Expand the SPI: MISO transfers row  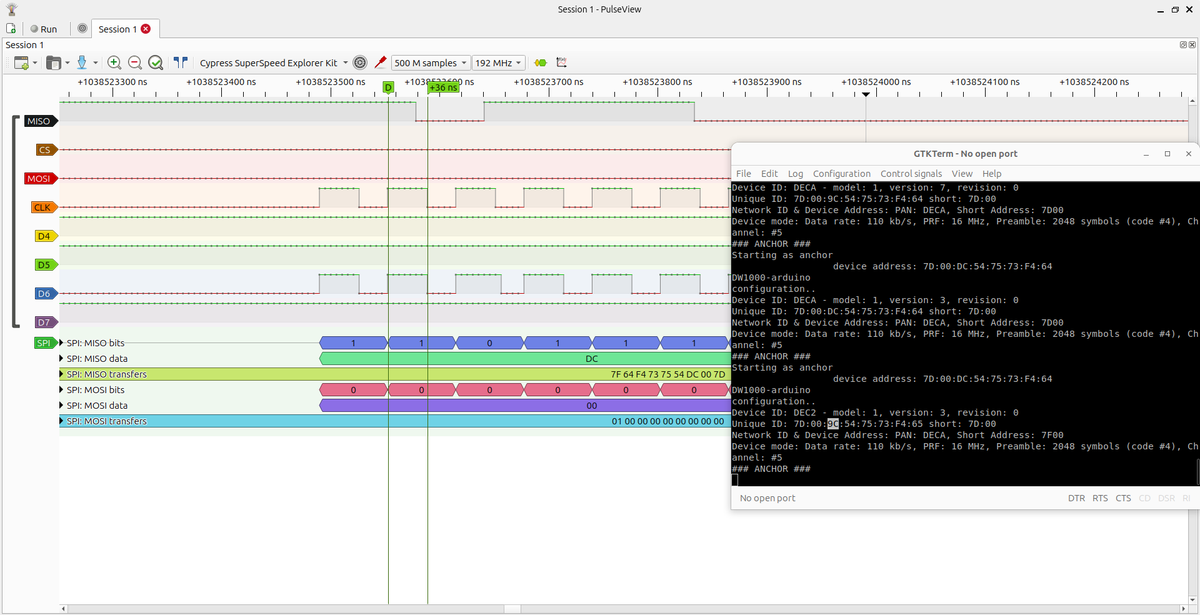(63, 374)
